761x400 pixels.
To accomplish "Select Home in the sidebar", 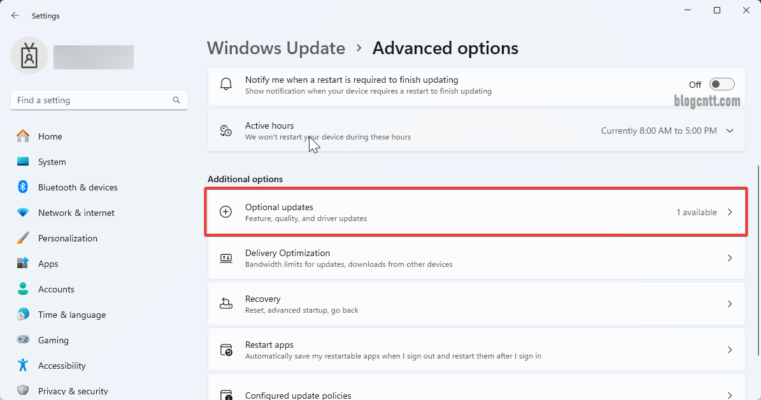I will click(50, 137).
